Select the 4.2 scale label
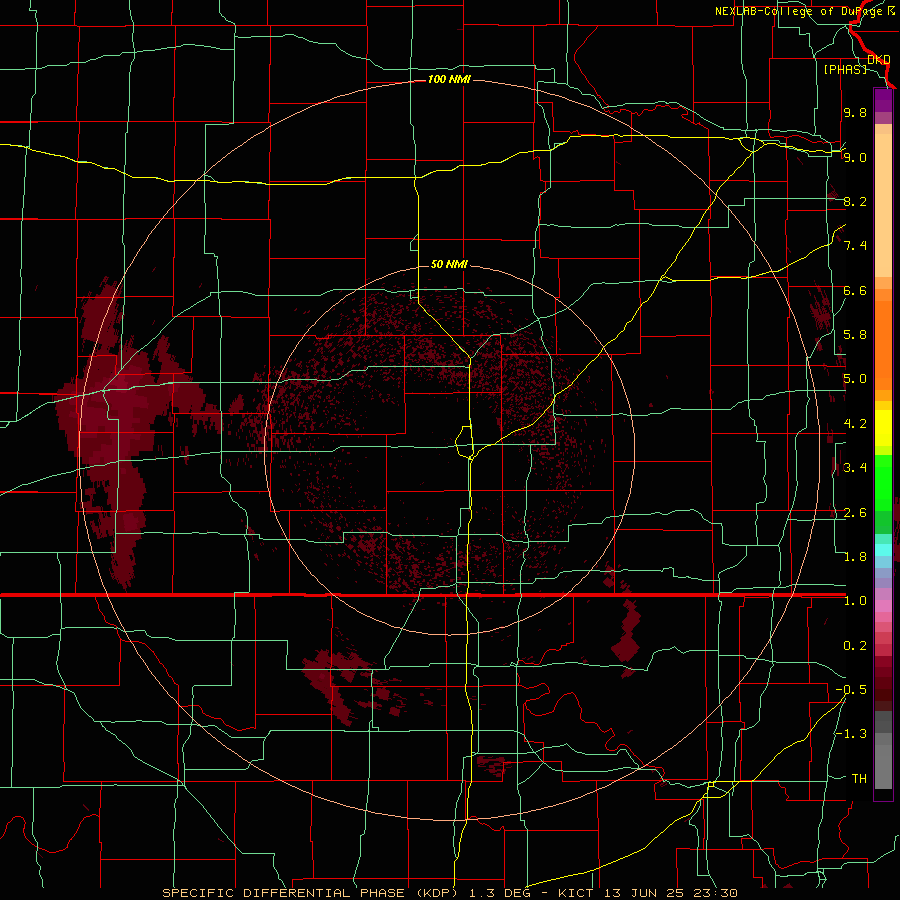This screenshot has height=900, width=900. pos(855,424)
